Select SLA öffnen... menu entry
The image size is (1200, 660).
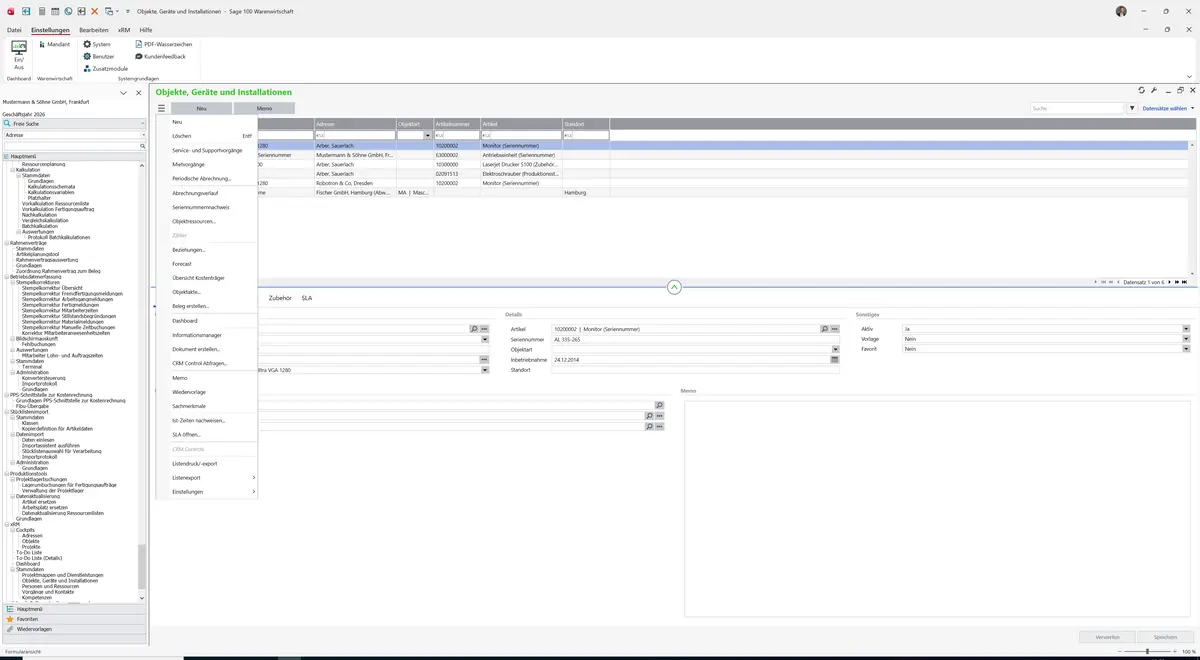(206, 435)
